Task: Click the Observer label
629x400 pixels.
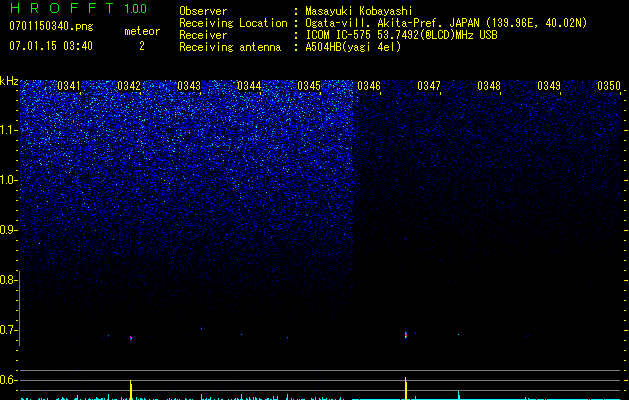Action: click(203, 11)
